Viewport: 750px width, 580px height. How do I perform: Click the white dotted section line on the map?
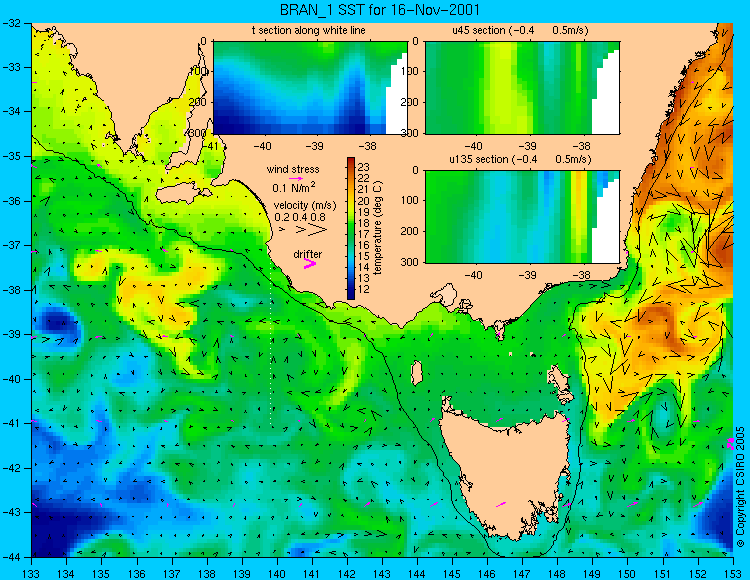271,344
